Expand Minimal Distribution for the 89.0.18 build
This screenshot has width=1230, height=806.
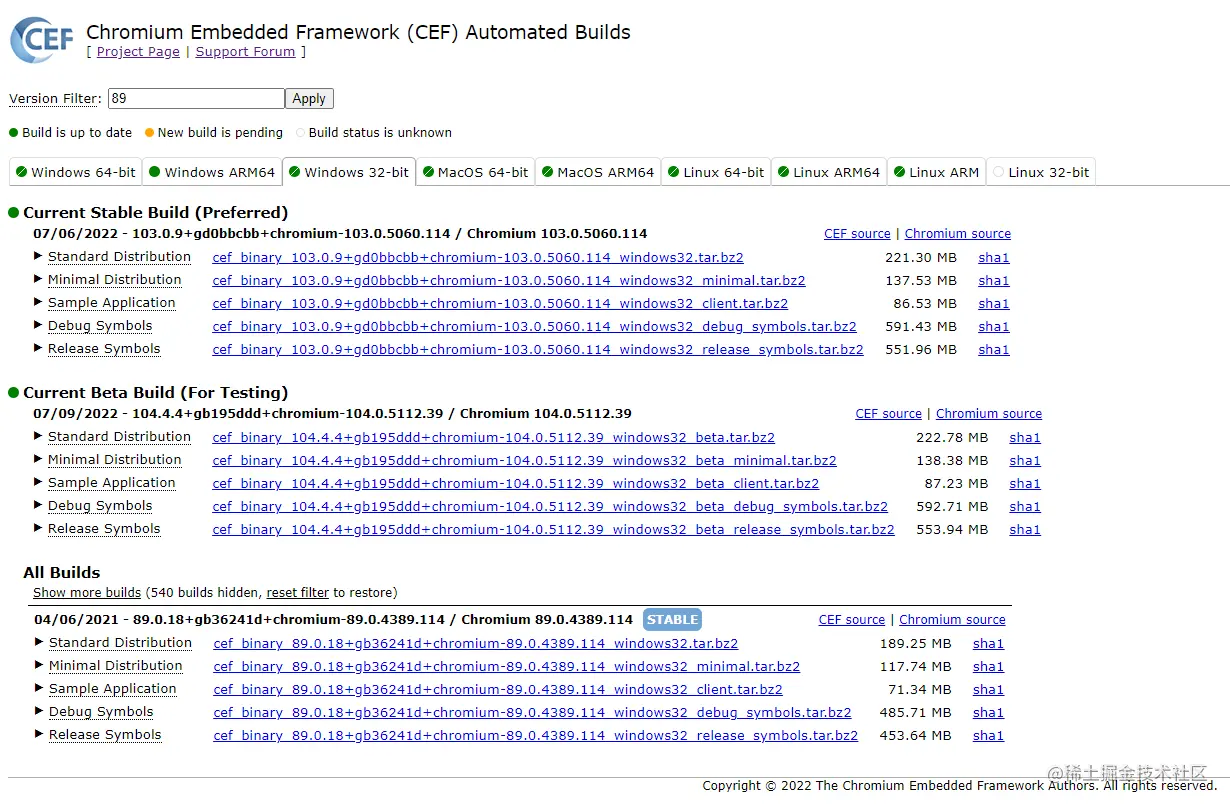point(116,666)
